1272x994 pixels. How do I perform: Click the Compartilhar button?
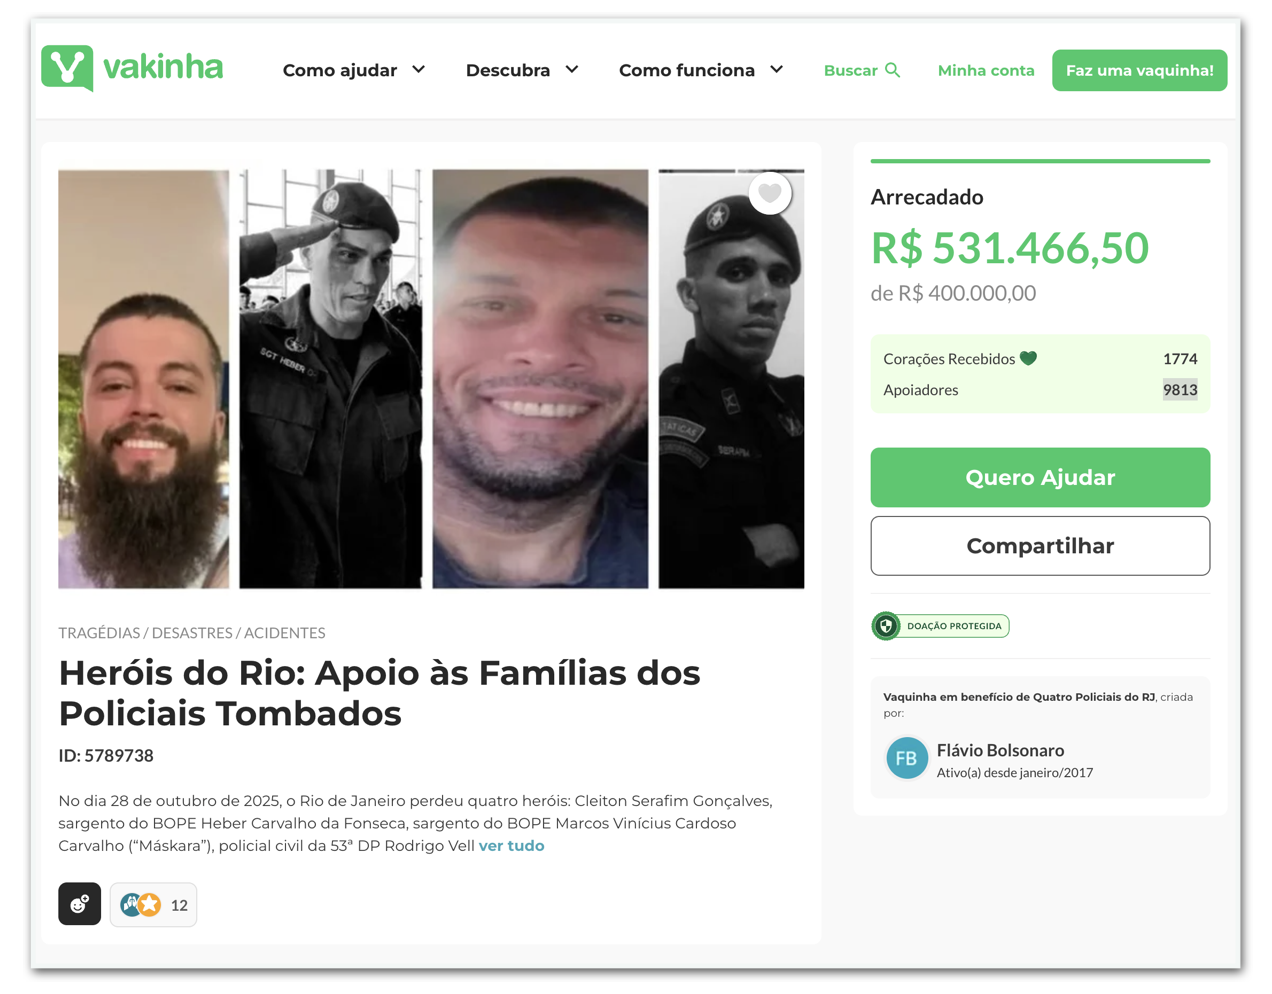(1040, 546)
